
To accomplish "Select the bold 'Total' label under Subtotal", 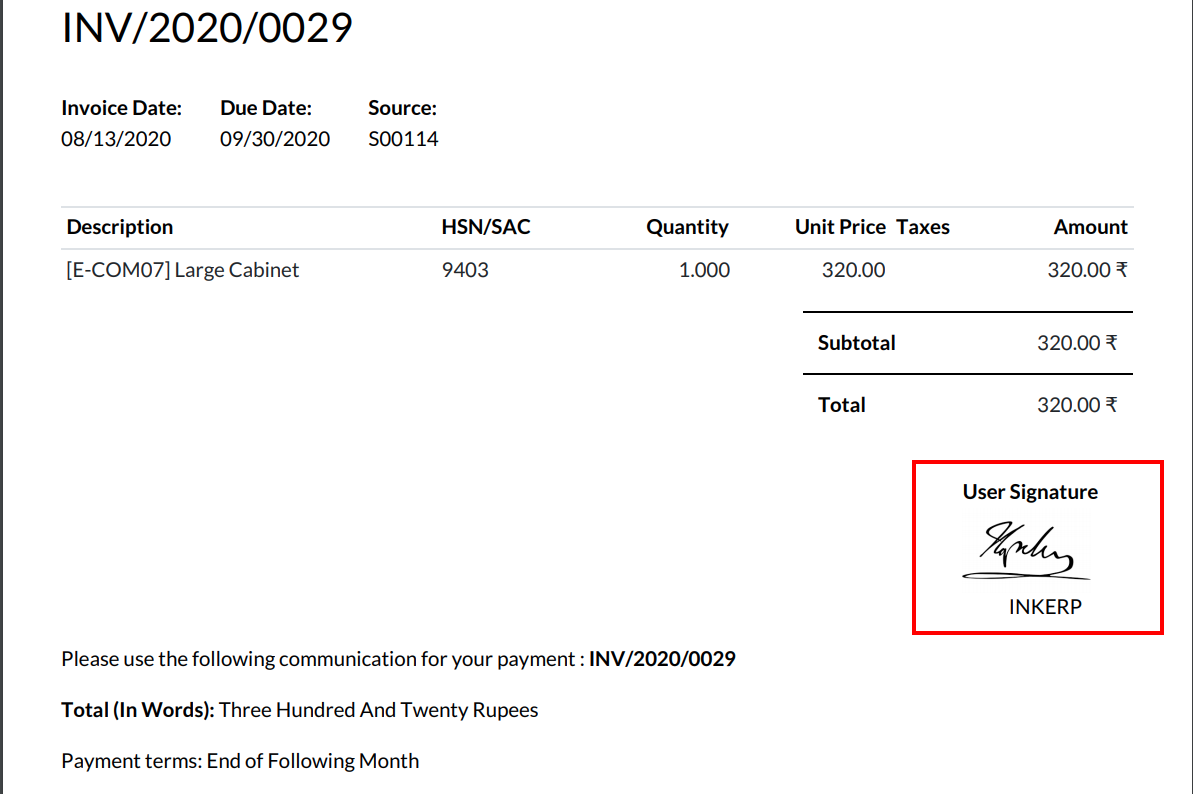I will (x=841, y=405).
